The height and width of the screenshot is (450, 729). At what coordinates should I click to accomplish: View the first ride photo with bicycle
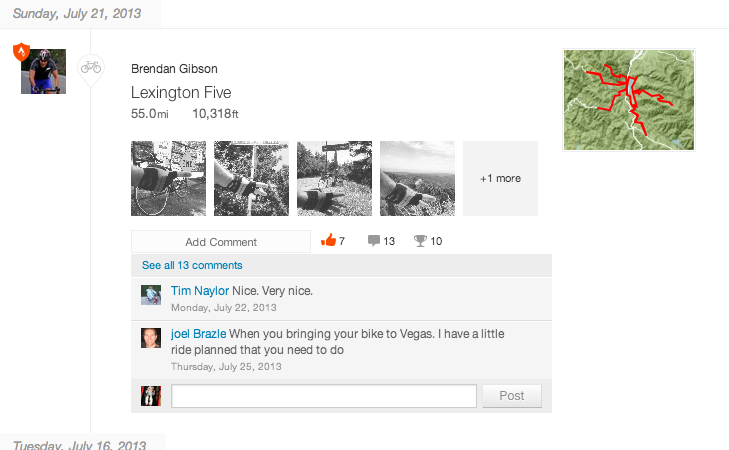point(168,178)
